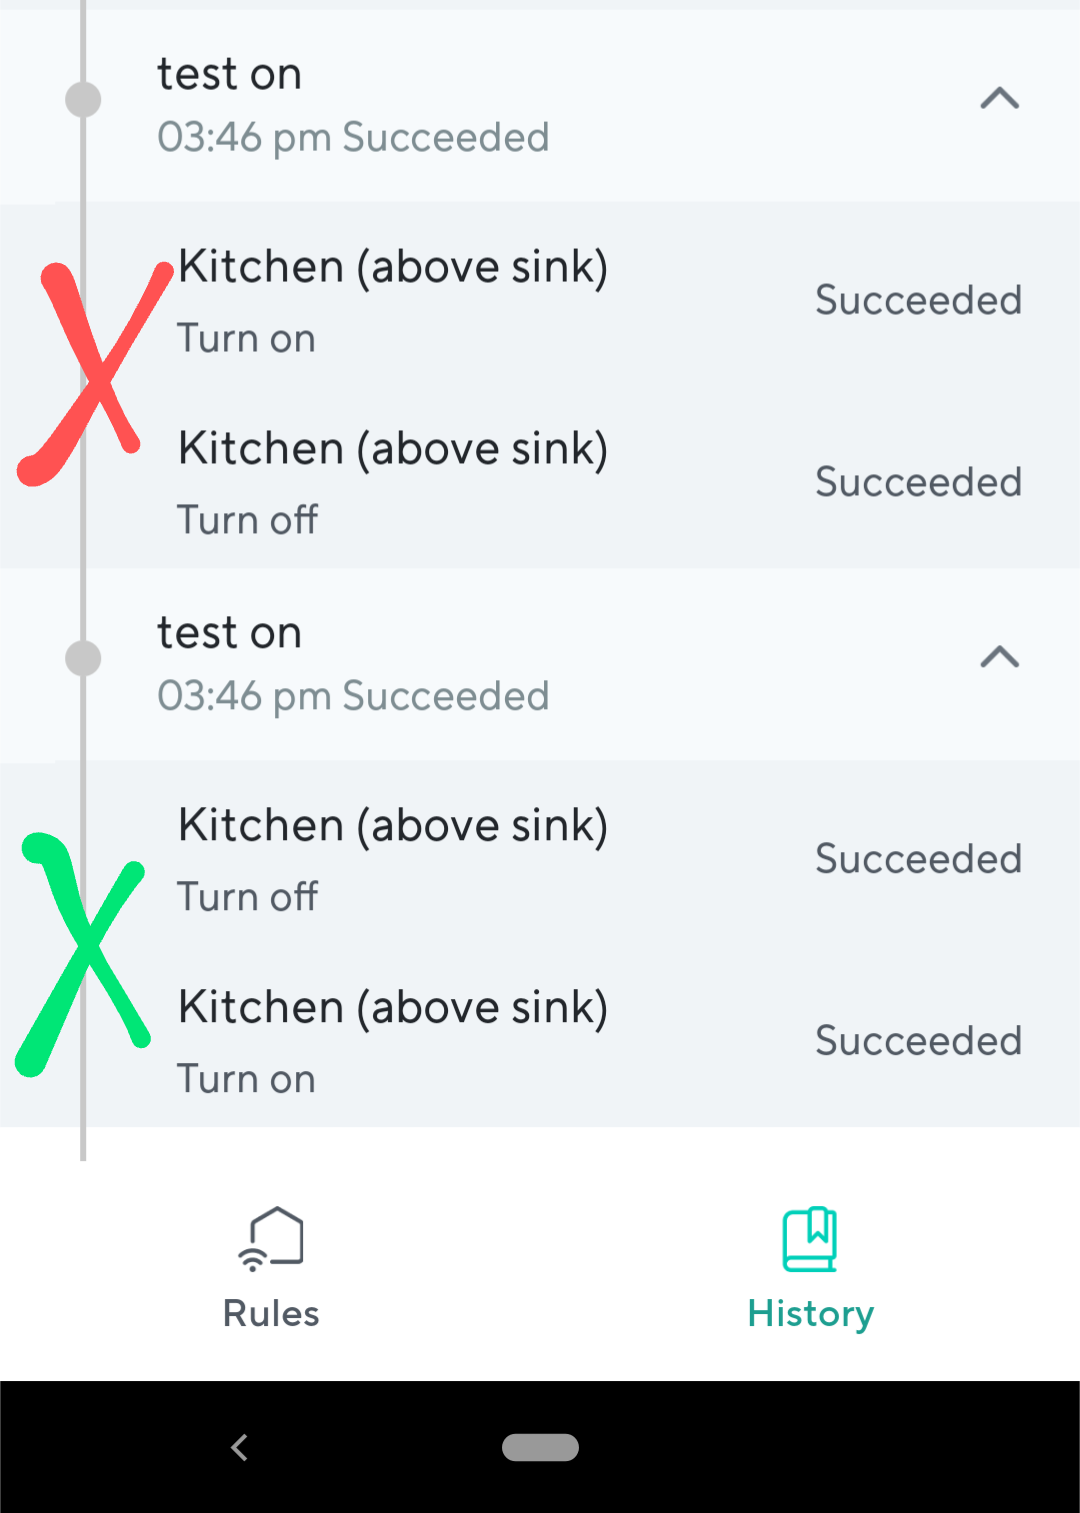Tap Succeeded status of last Turn on
Viewport: 1080px width, 1513px height.
(x=918, y=1041)
